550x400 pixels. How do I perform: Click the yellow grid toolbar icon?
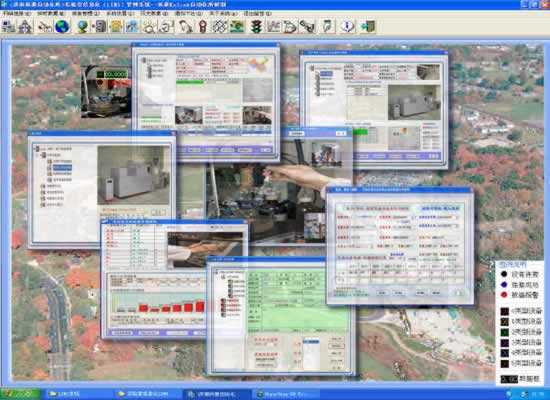pyautogui.click(x=116, y=26)
